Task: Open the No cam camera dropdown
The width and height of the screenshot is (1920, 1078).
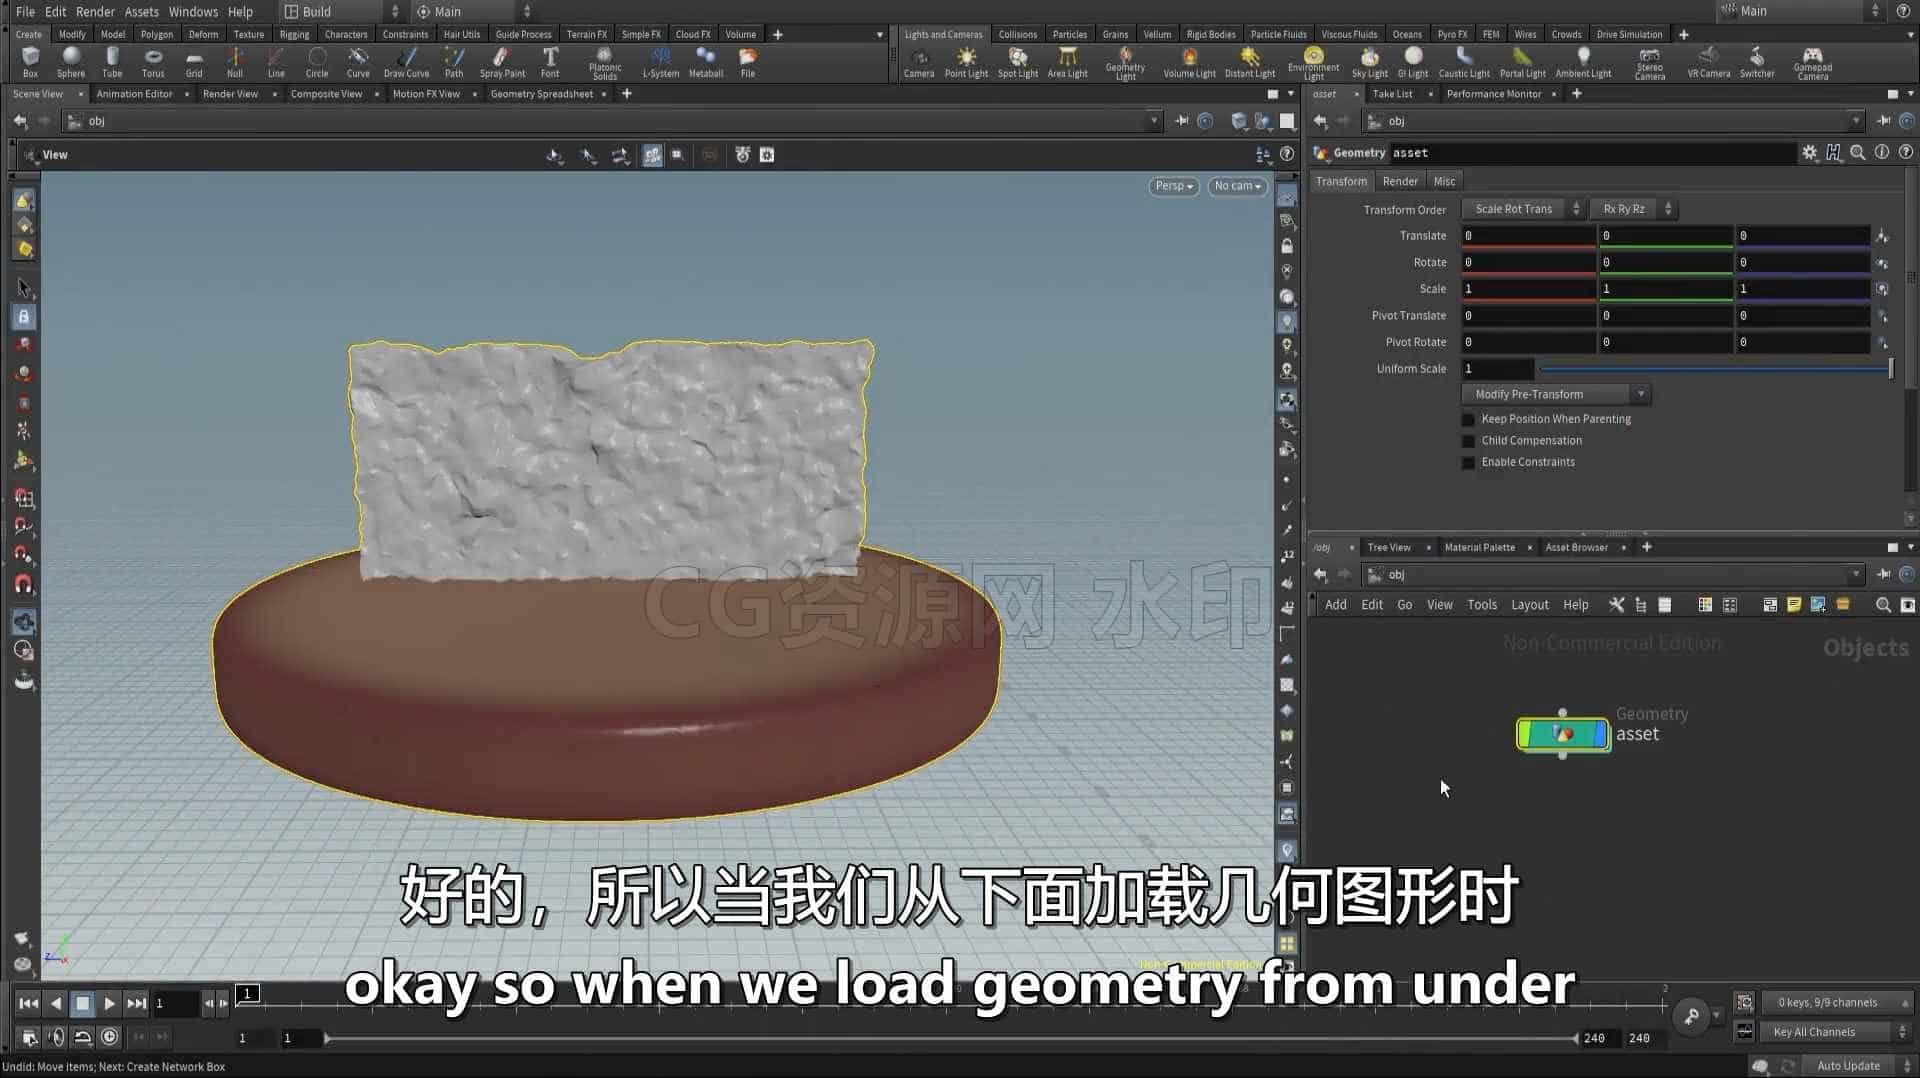Action: [1237, 186]
